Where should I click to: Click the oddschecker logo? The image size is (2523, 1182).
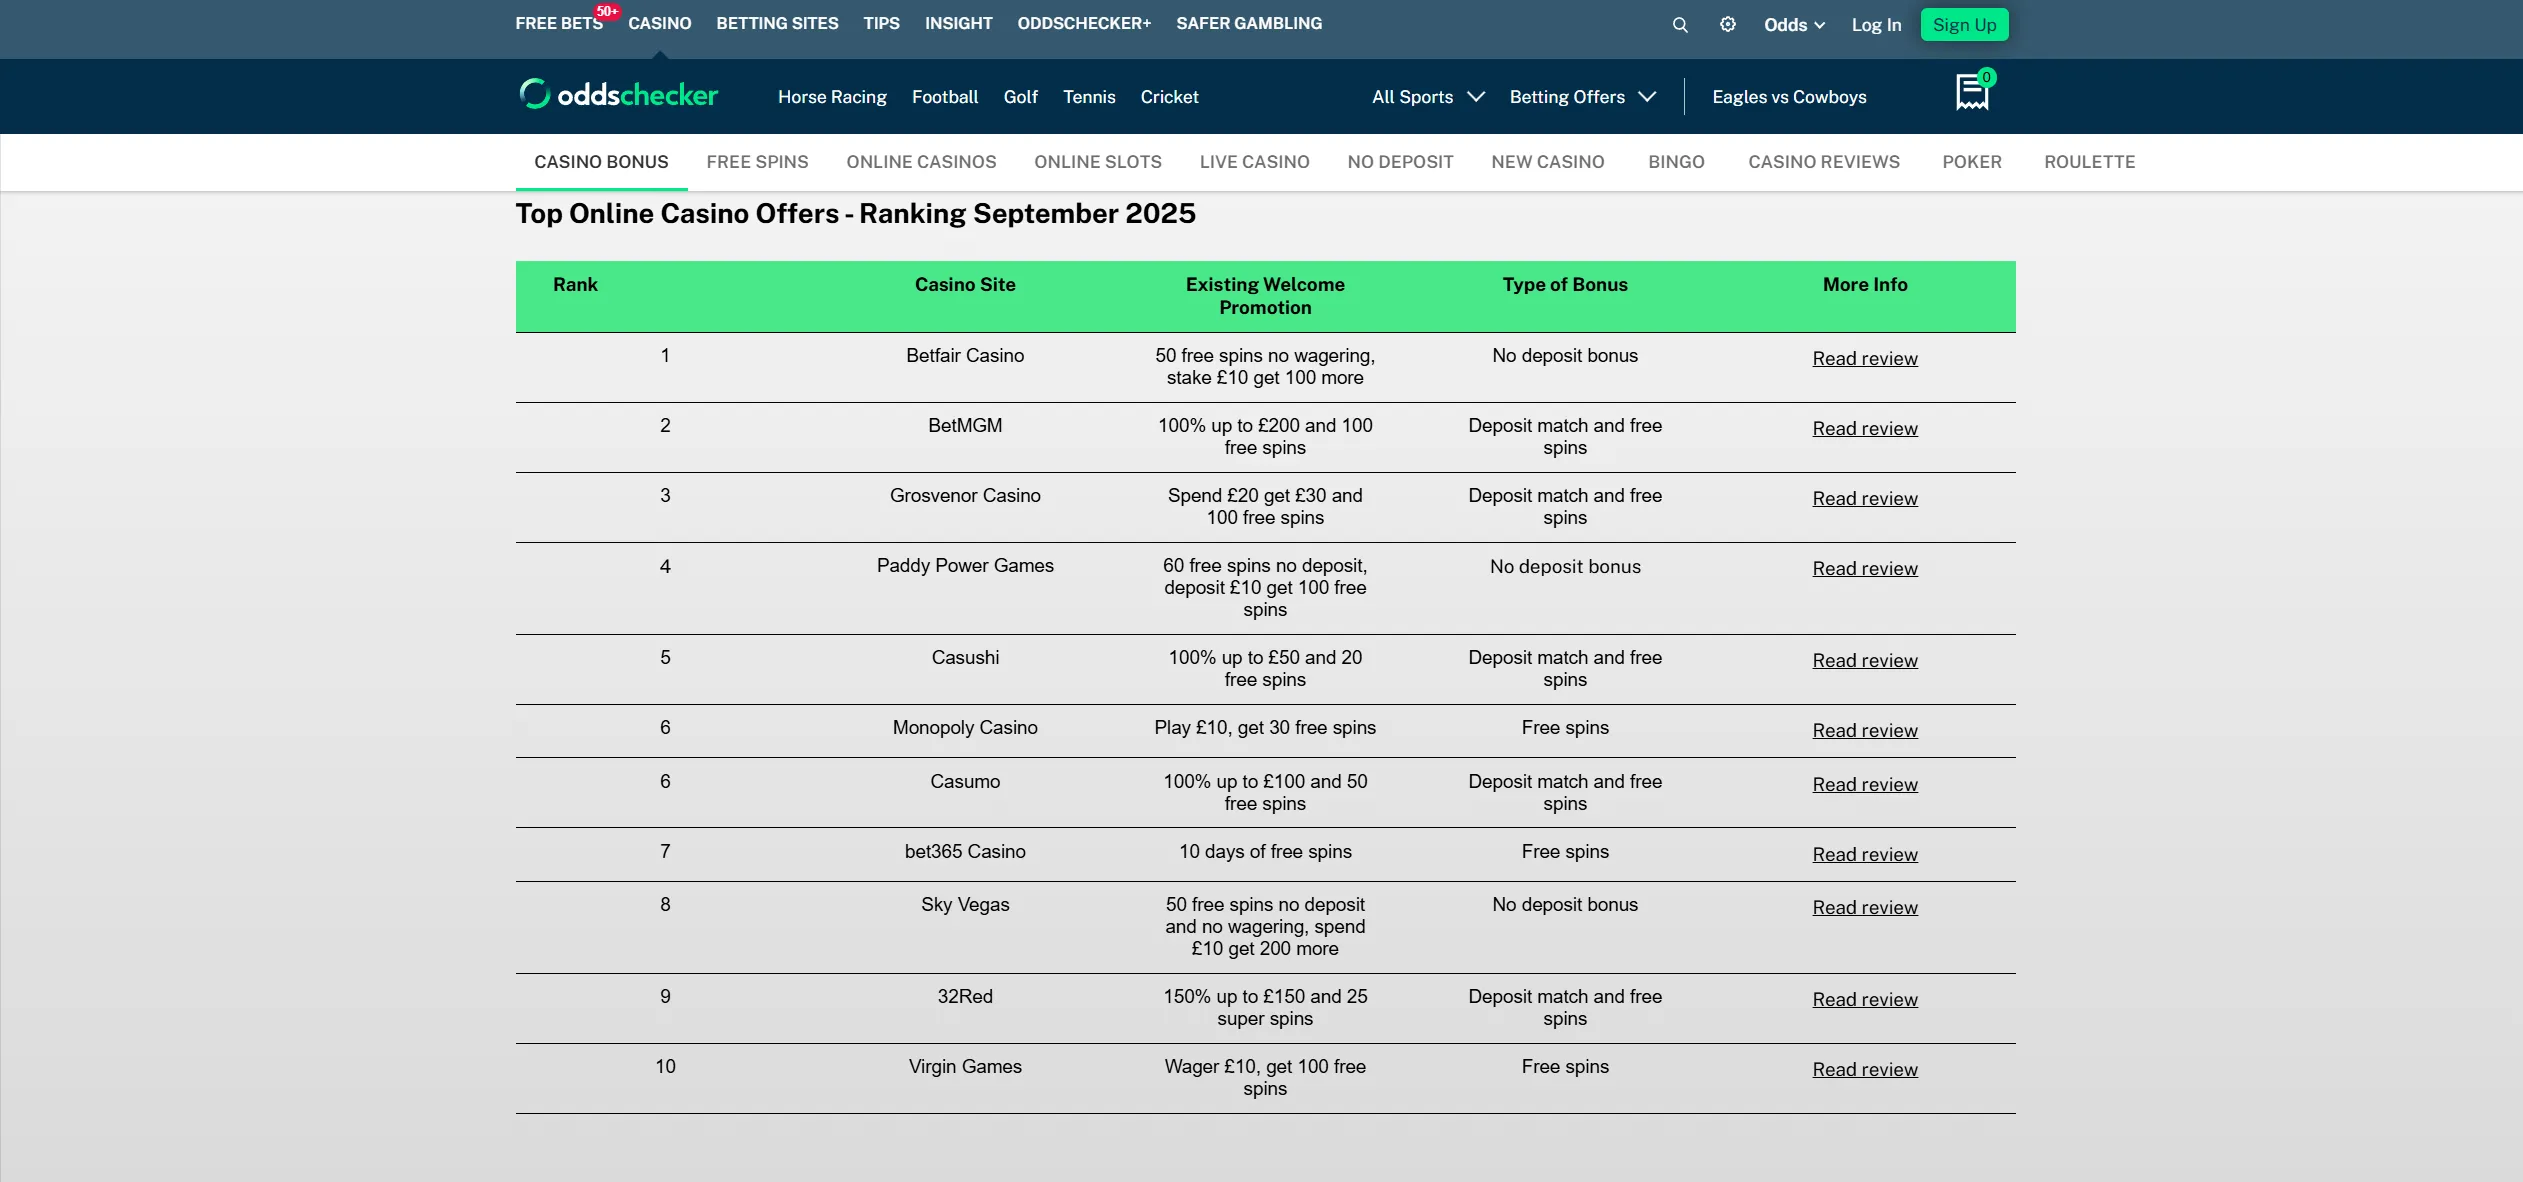619,95
